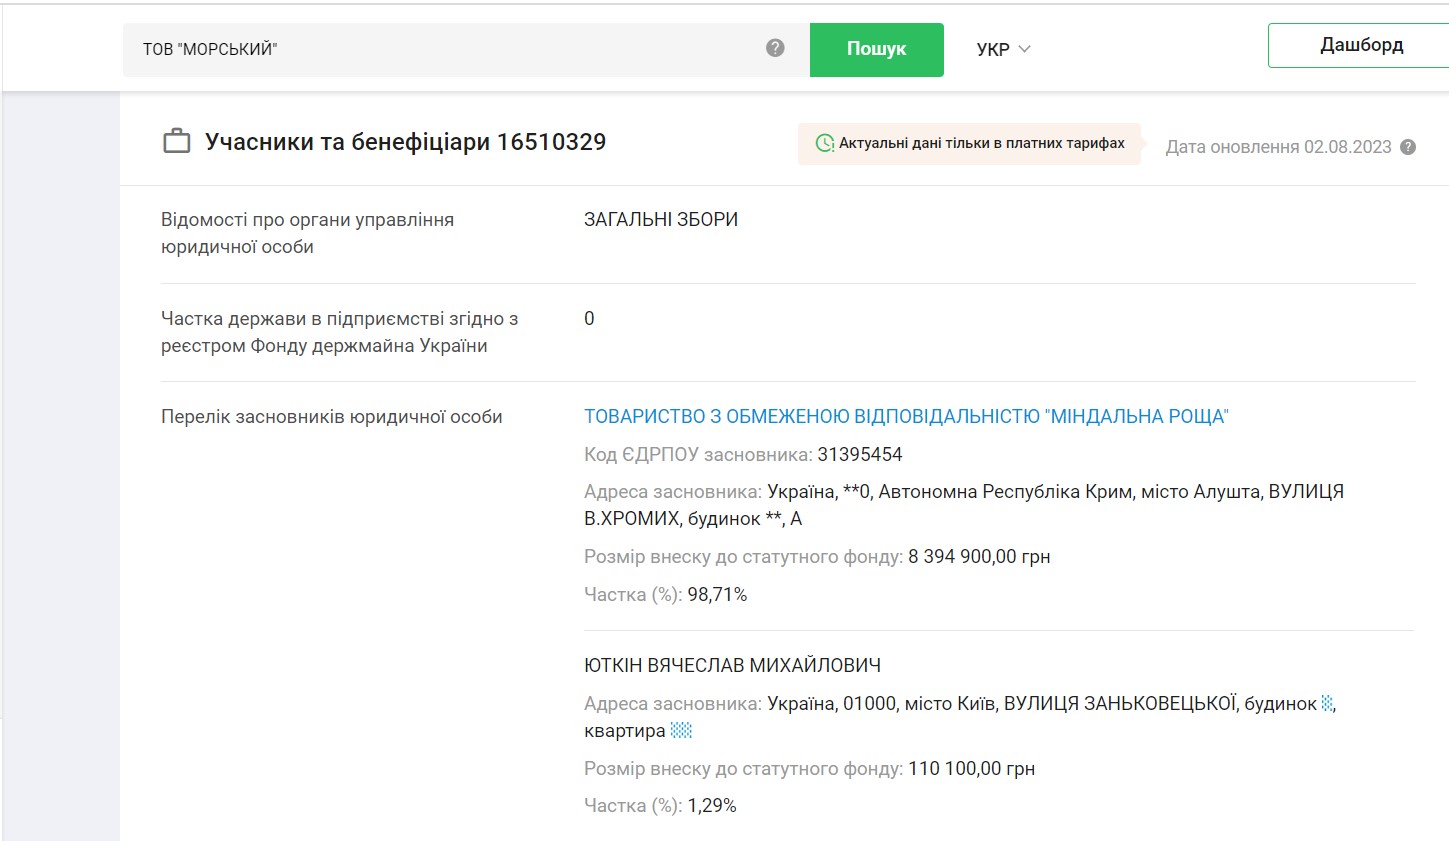This screenshot has height=841, width=1449.
Task: Click the Дата оновлення 02.08.2023 text
Action: pyautogui.click(x=1278, y=147)
